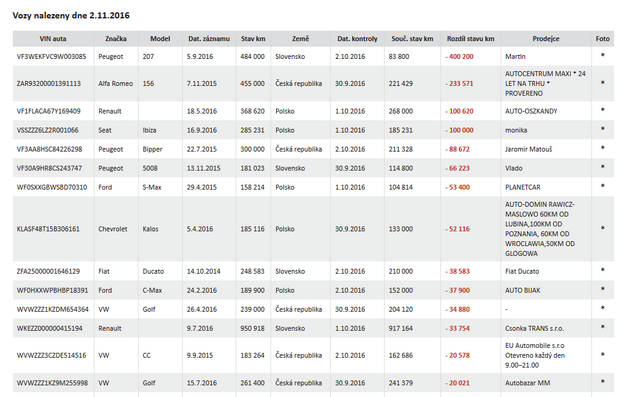Open the photo star for Alfa Romeo 156
The height and width of the screenshot is (397, 630).
tap(602, 83)
